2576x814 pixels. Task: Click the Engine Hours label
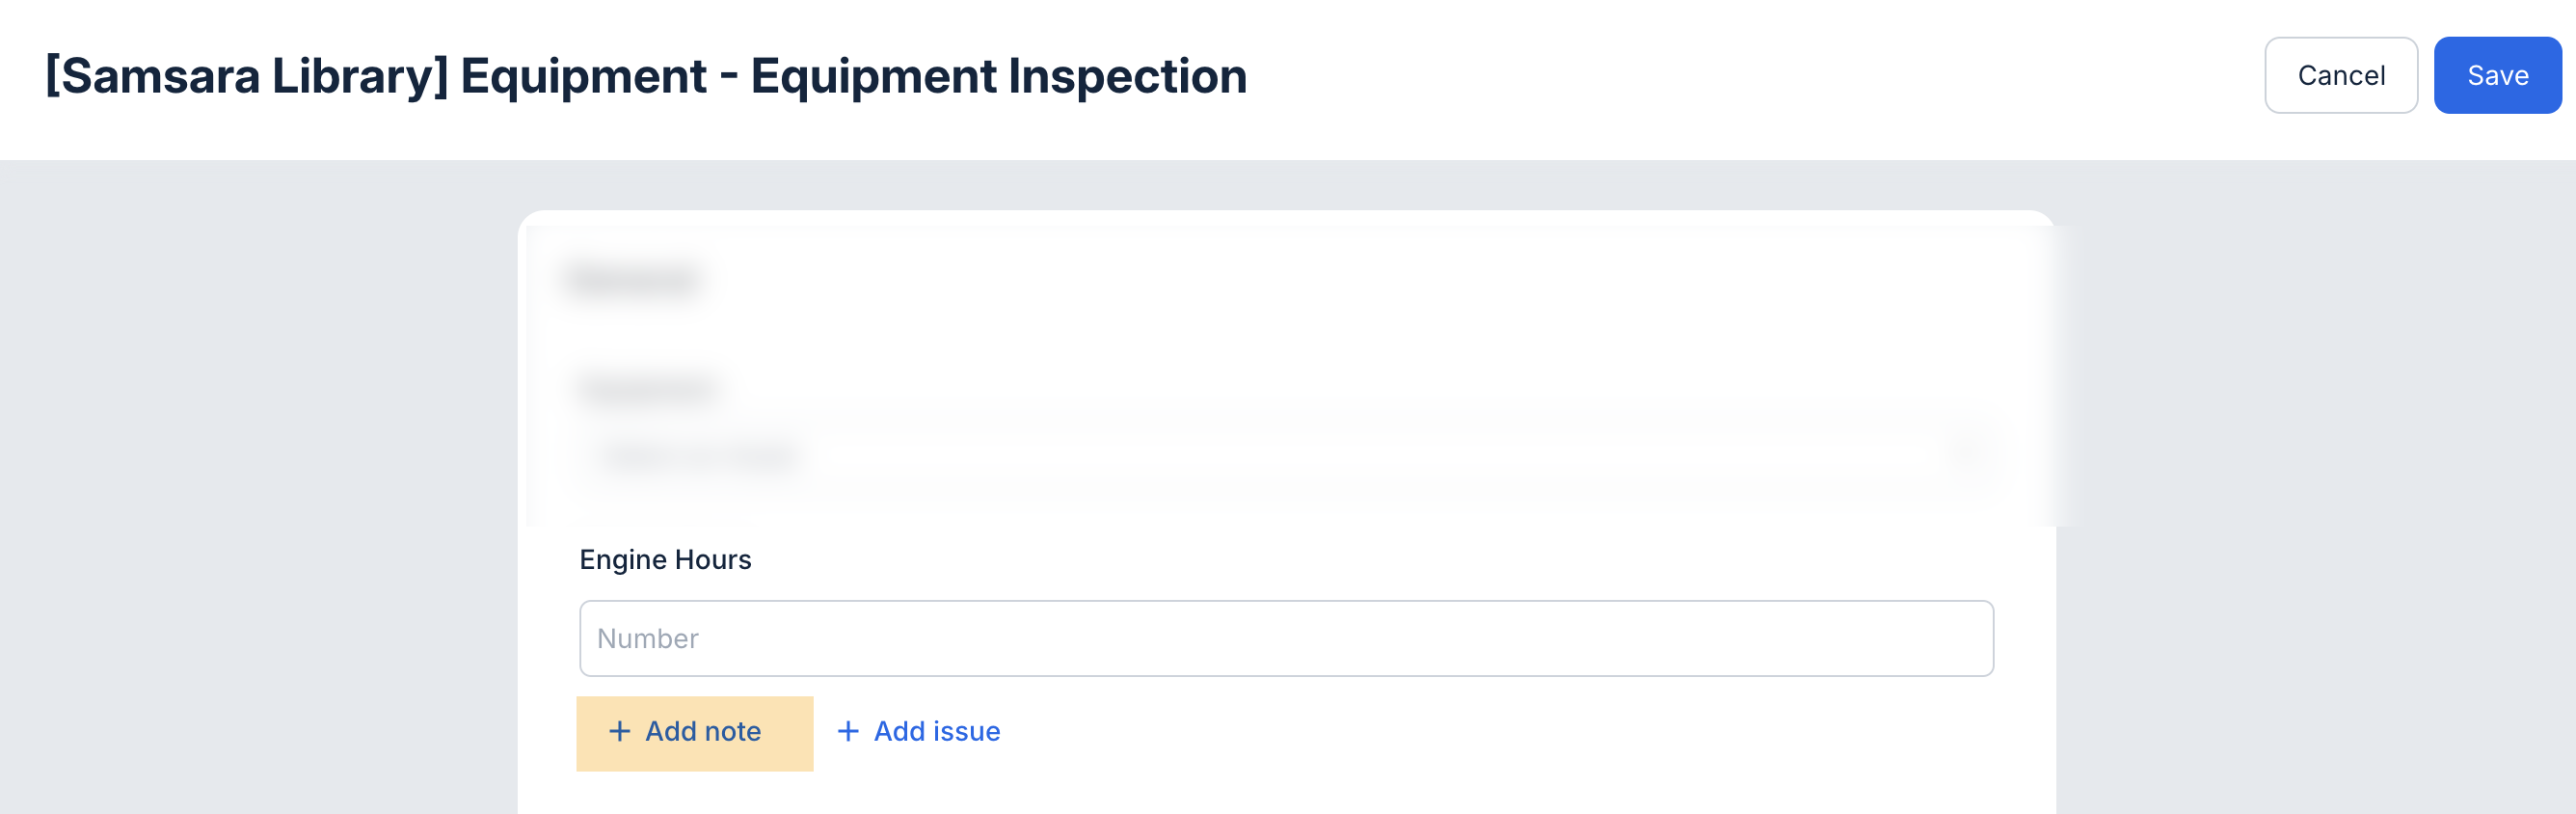coord(665,559)
